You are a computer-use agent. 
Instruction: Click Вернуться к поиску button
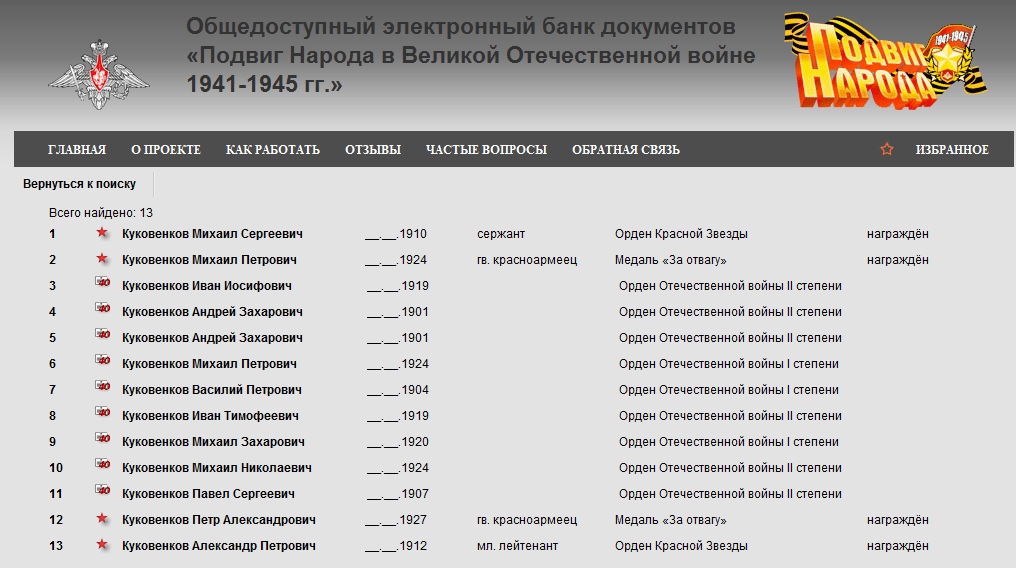[79, 184]
